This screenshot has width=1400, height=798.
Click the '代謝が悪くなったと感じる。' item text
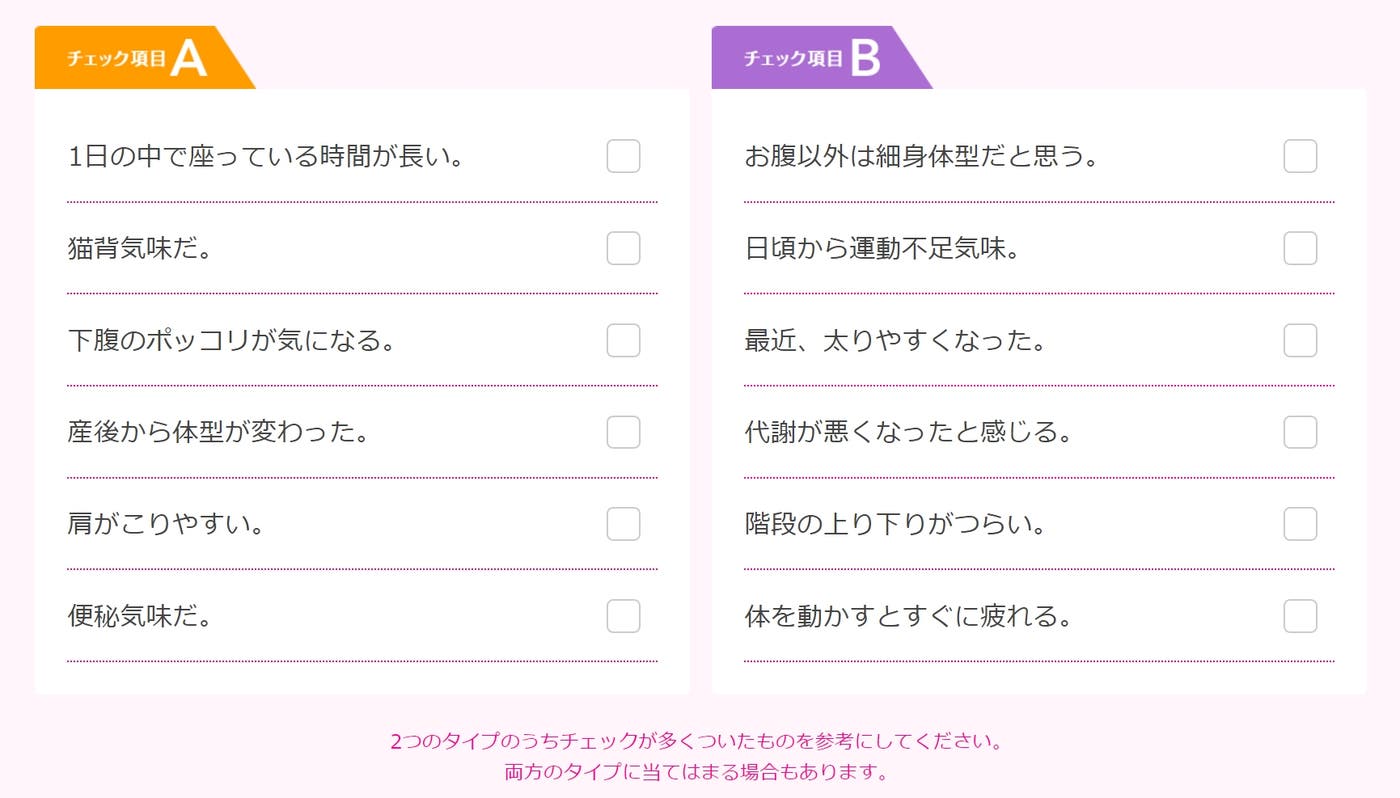(x=908, y=432)
